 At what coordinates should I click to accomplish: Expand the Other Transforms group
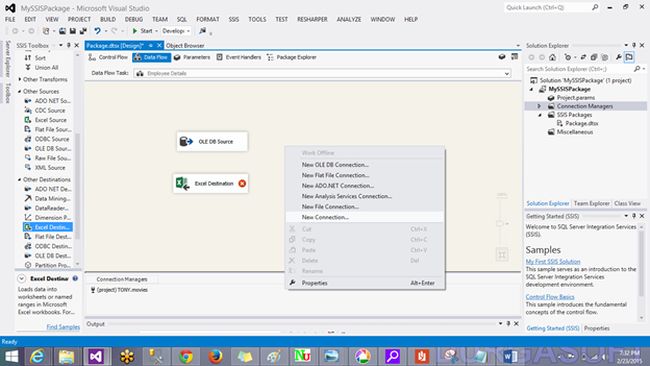point(19,79)
